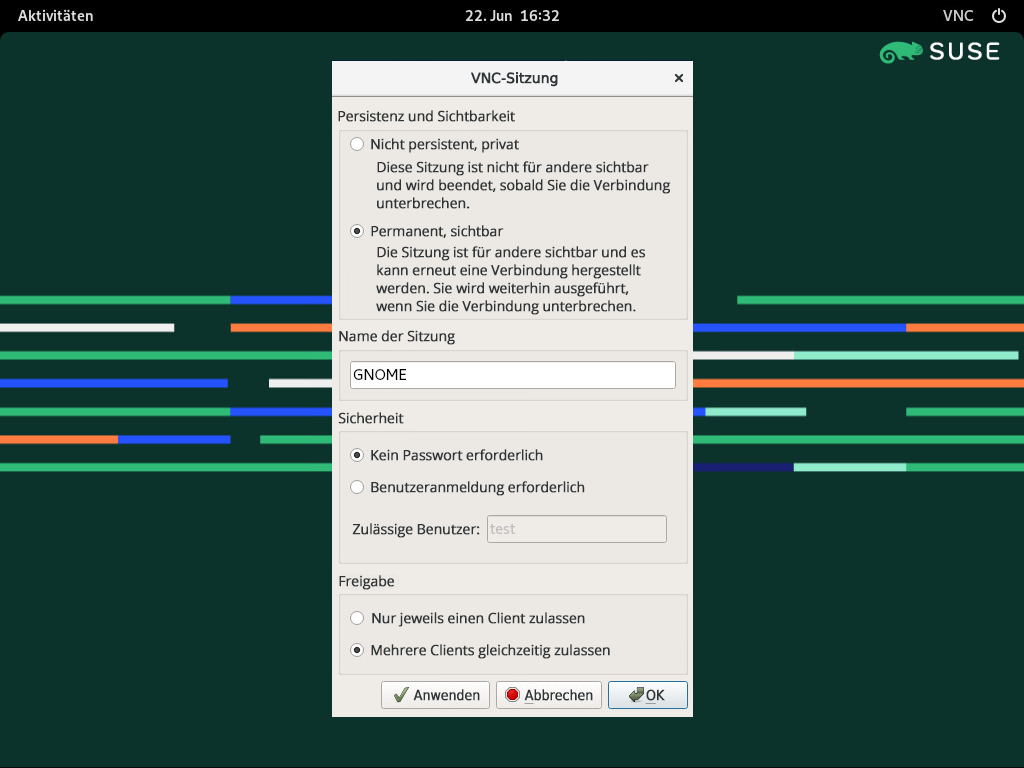Choose "Kein Passwort erforderlich" option
The width and height of the screenshot is (1024, 768).
click(357, 455)
